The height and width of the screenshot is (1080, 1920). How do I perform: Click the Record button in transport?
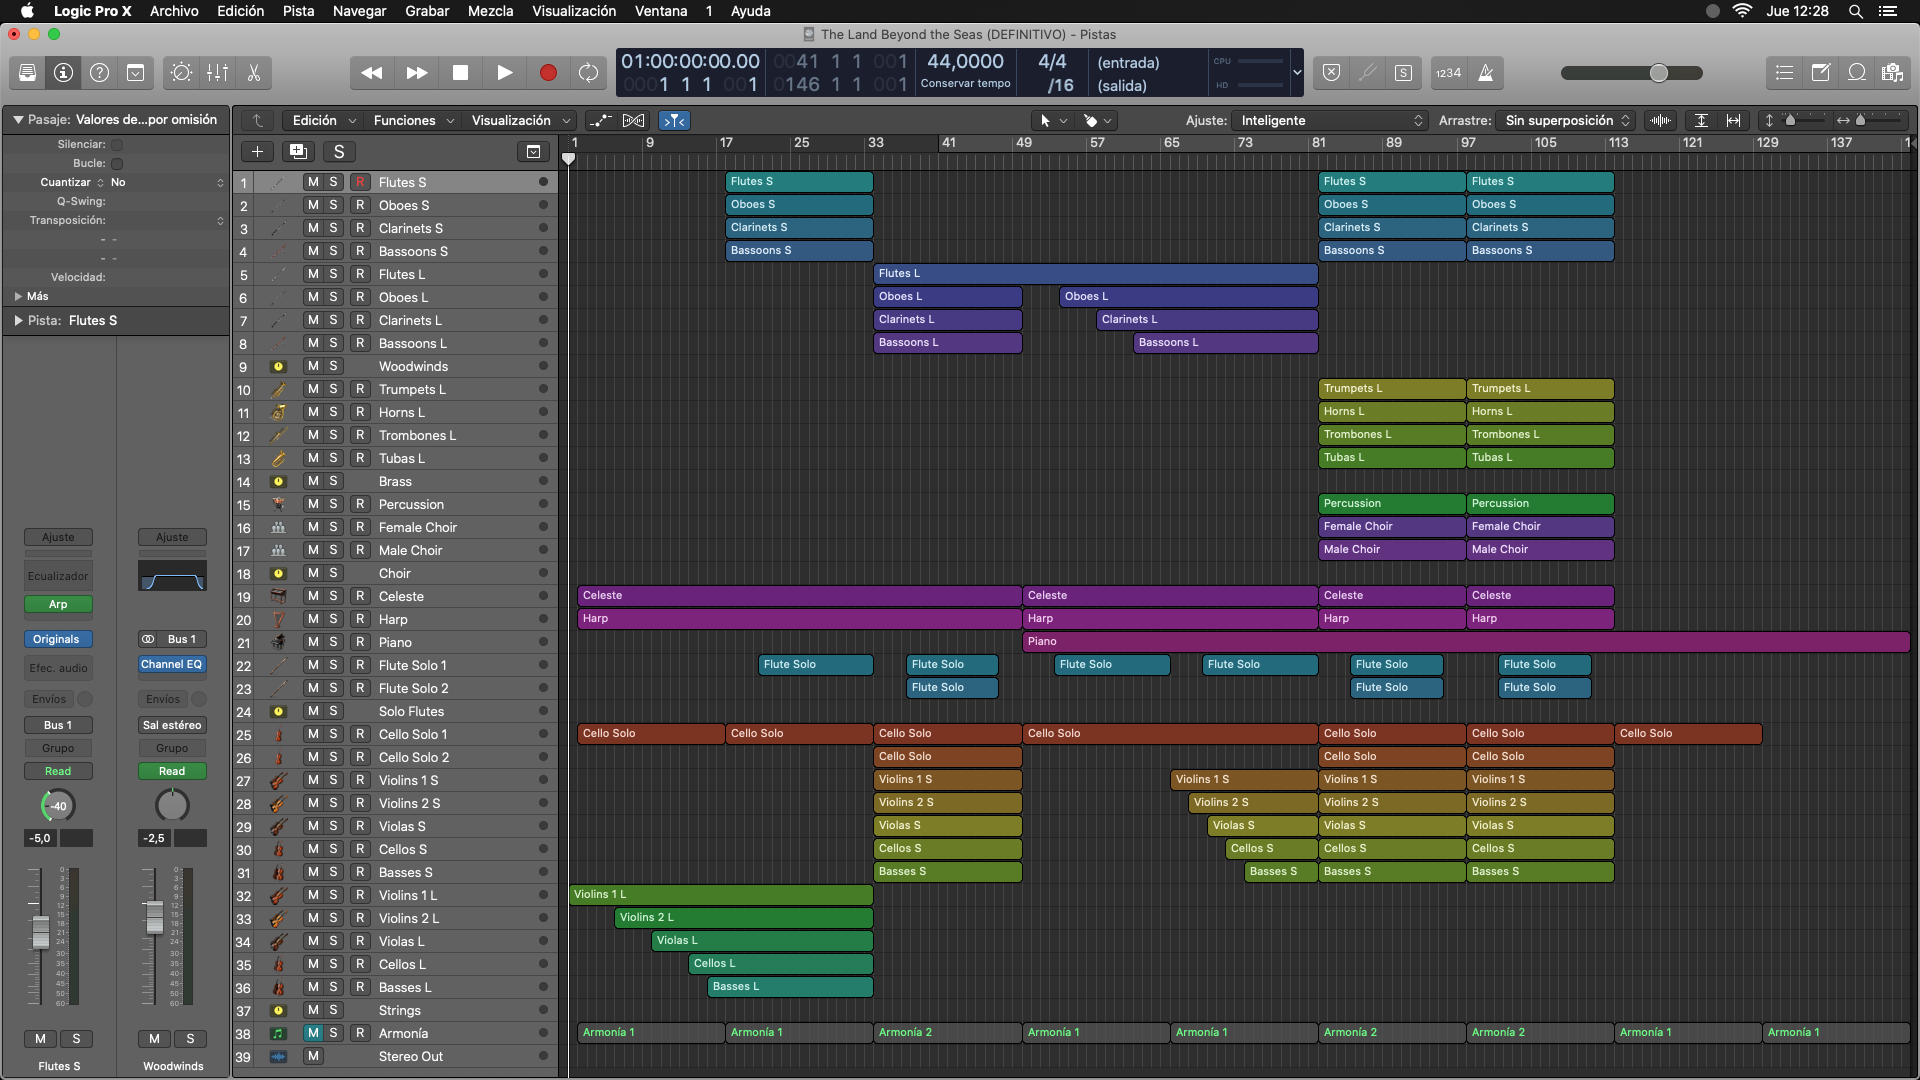click(x=548, y=73)
